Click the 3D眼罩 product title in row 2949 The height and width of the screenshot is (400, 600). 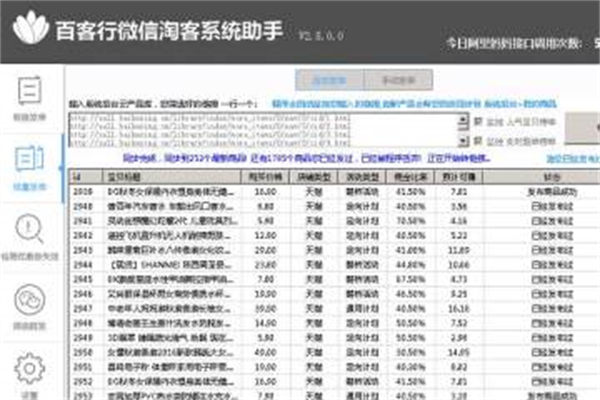[171, 338]
